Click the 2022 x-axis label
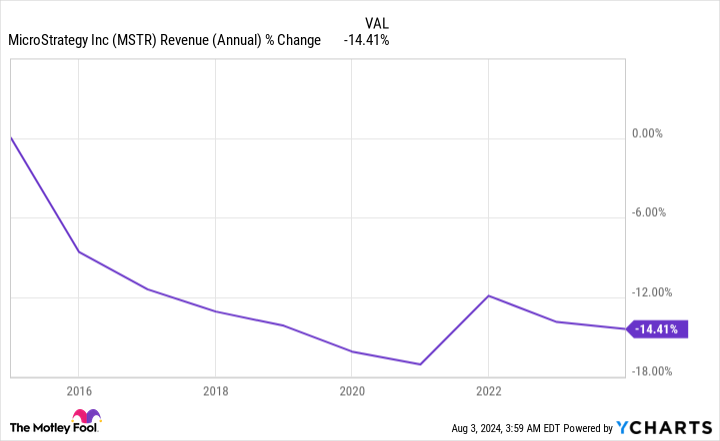Viewport: 720px width, 441px height. [x=489, y=391]
